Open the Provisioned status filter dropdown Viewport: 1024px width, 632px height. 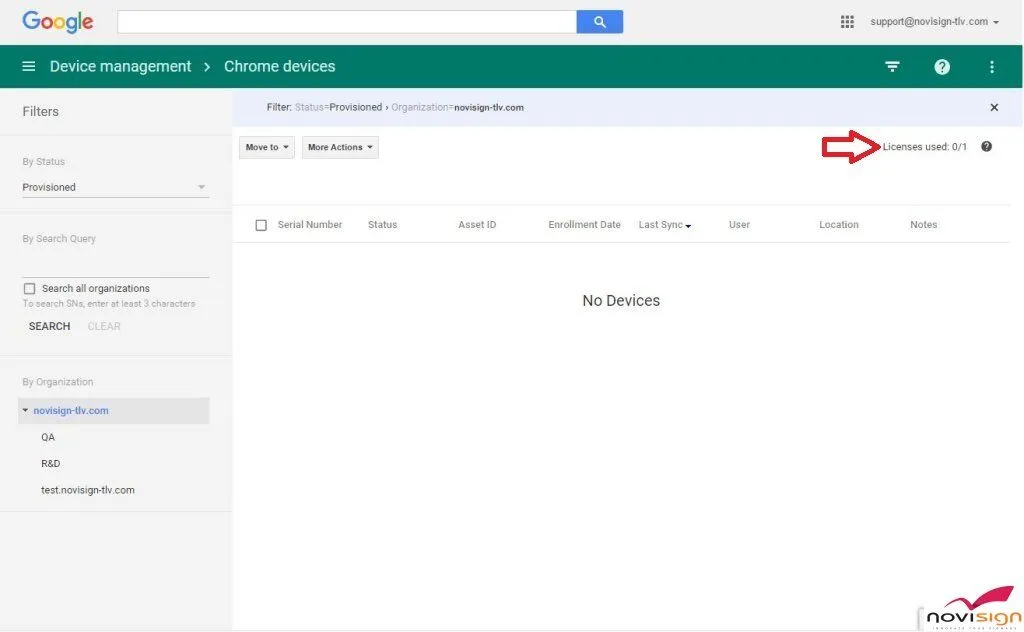[114, 187]
